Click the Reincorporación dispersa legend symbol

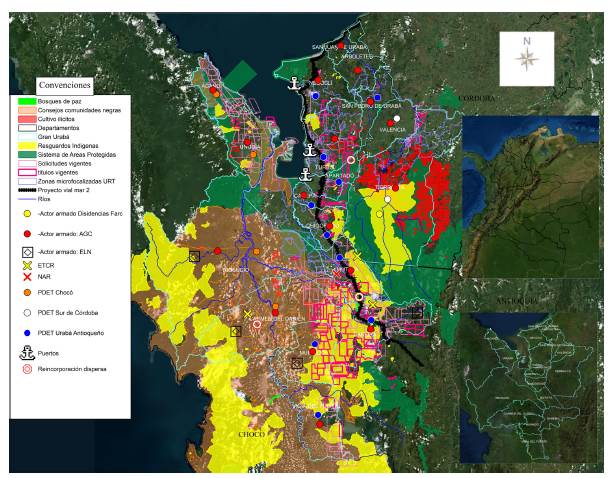27,369
